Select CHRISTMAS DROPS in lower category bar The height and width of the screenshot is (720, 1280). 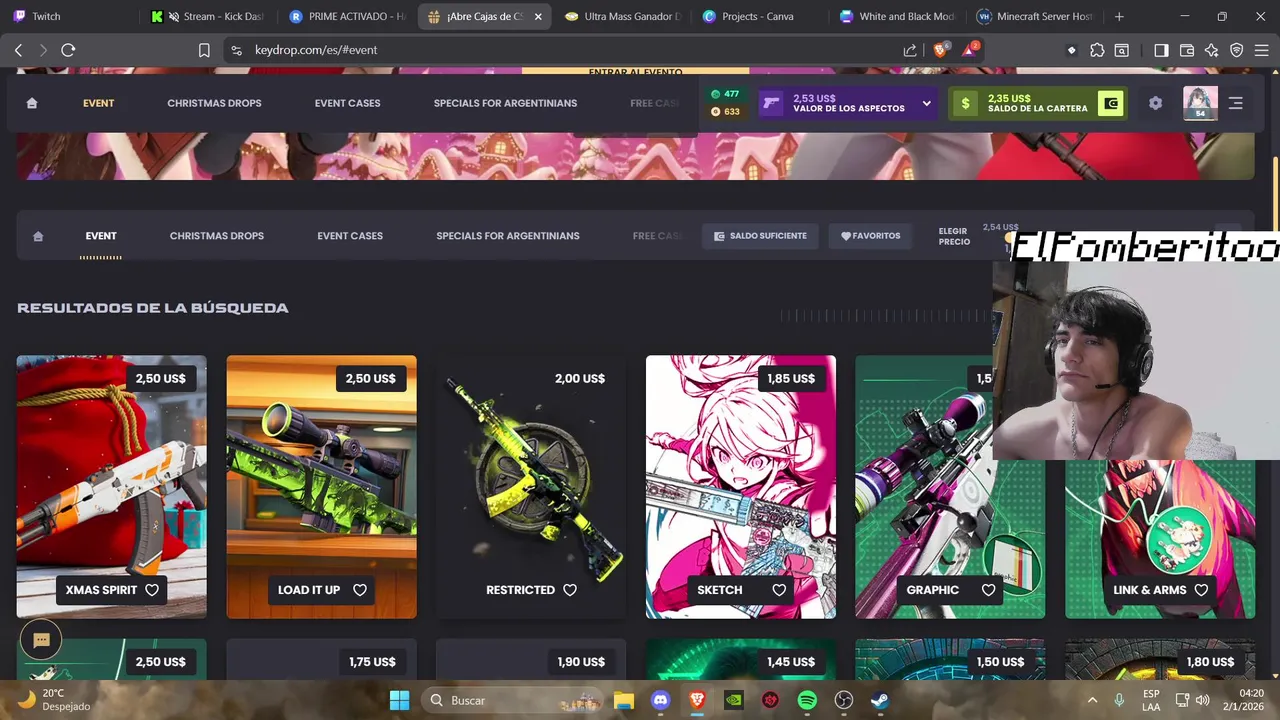(217, 236)
